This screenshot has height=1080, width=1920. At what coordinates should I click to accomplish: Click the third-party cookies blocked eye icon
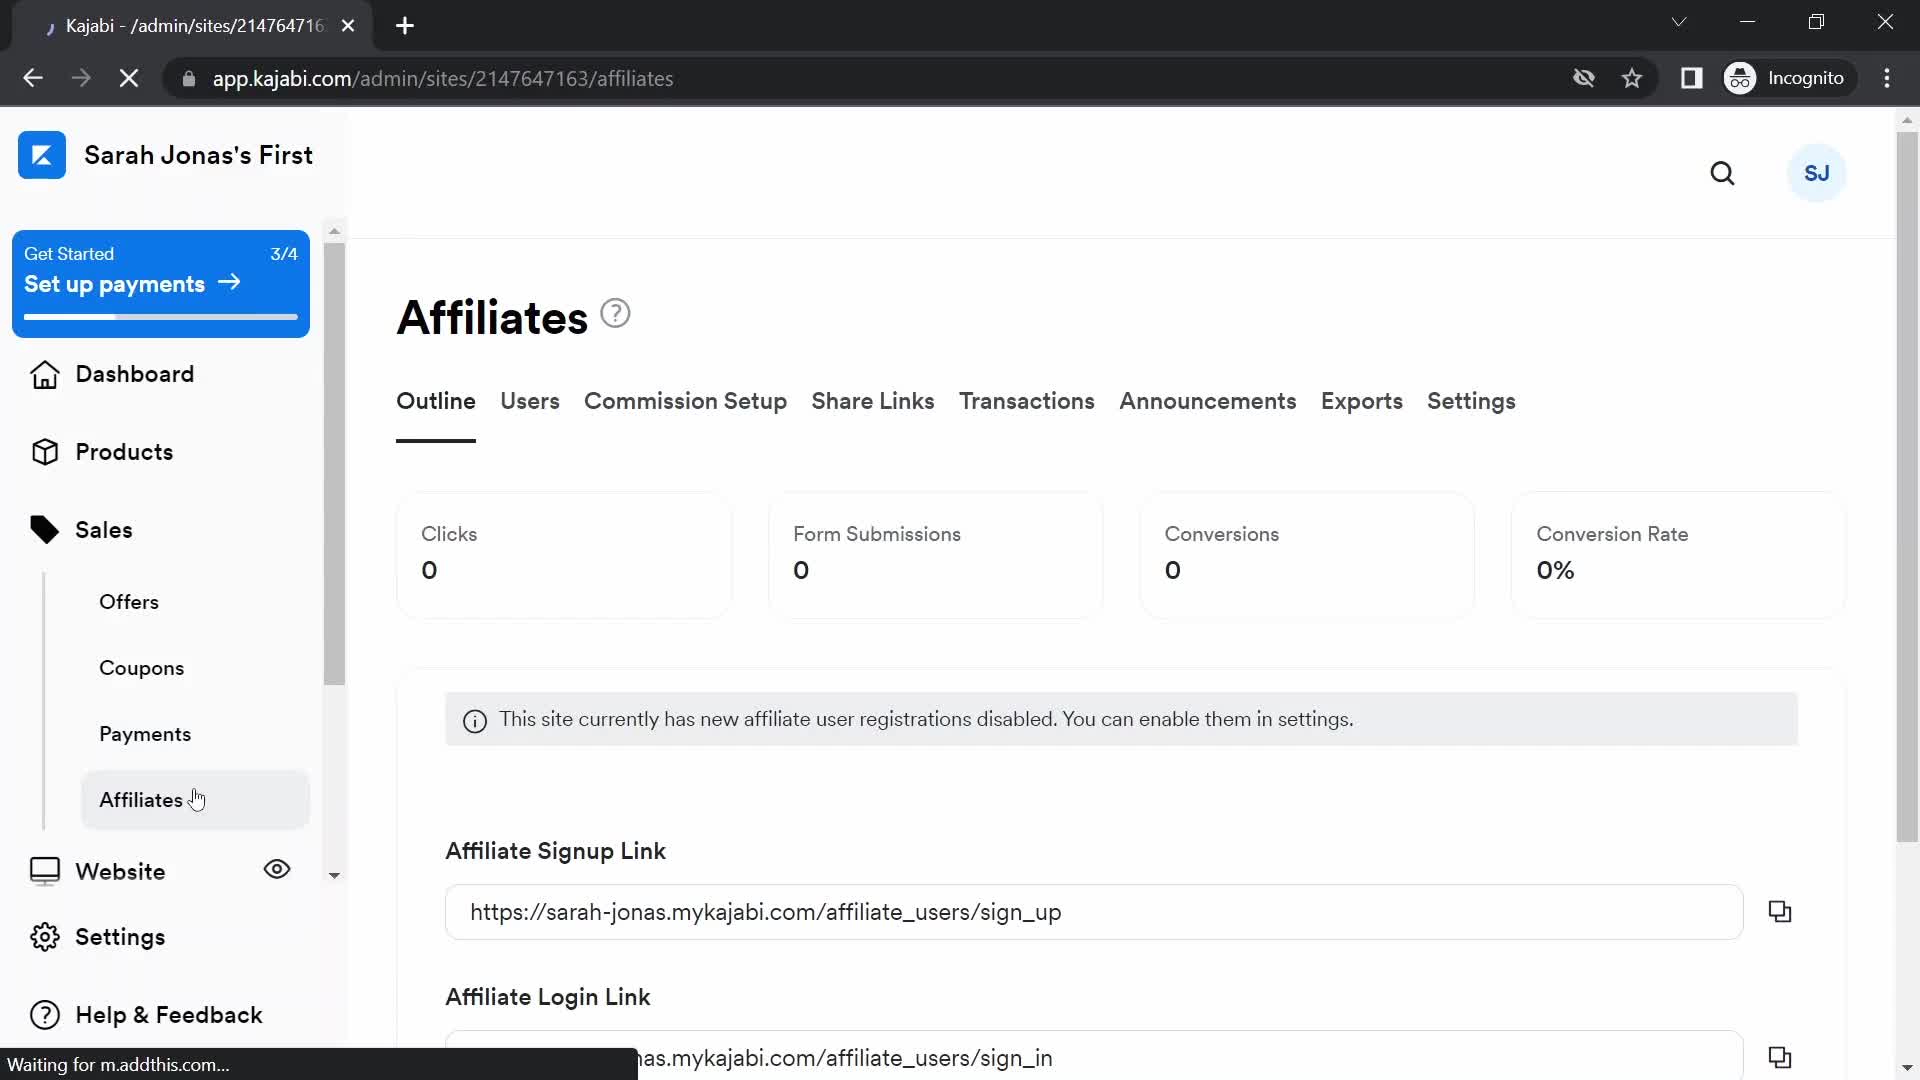click(1583, 78)
